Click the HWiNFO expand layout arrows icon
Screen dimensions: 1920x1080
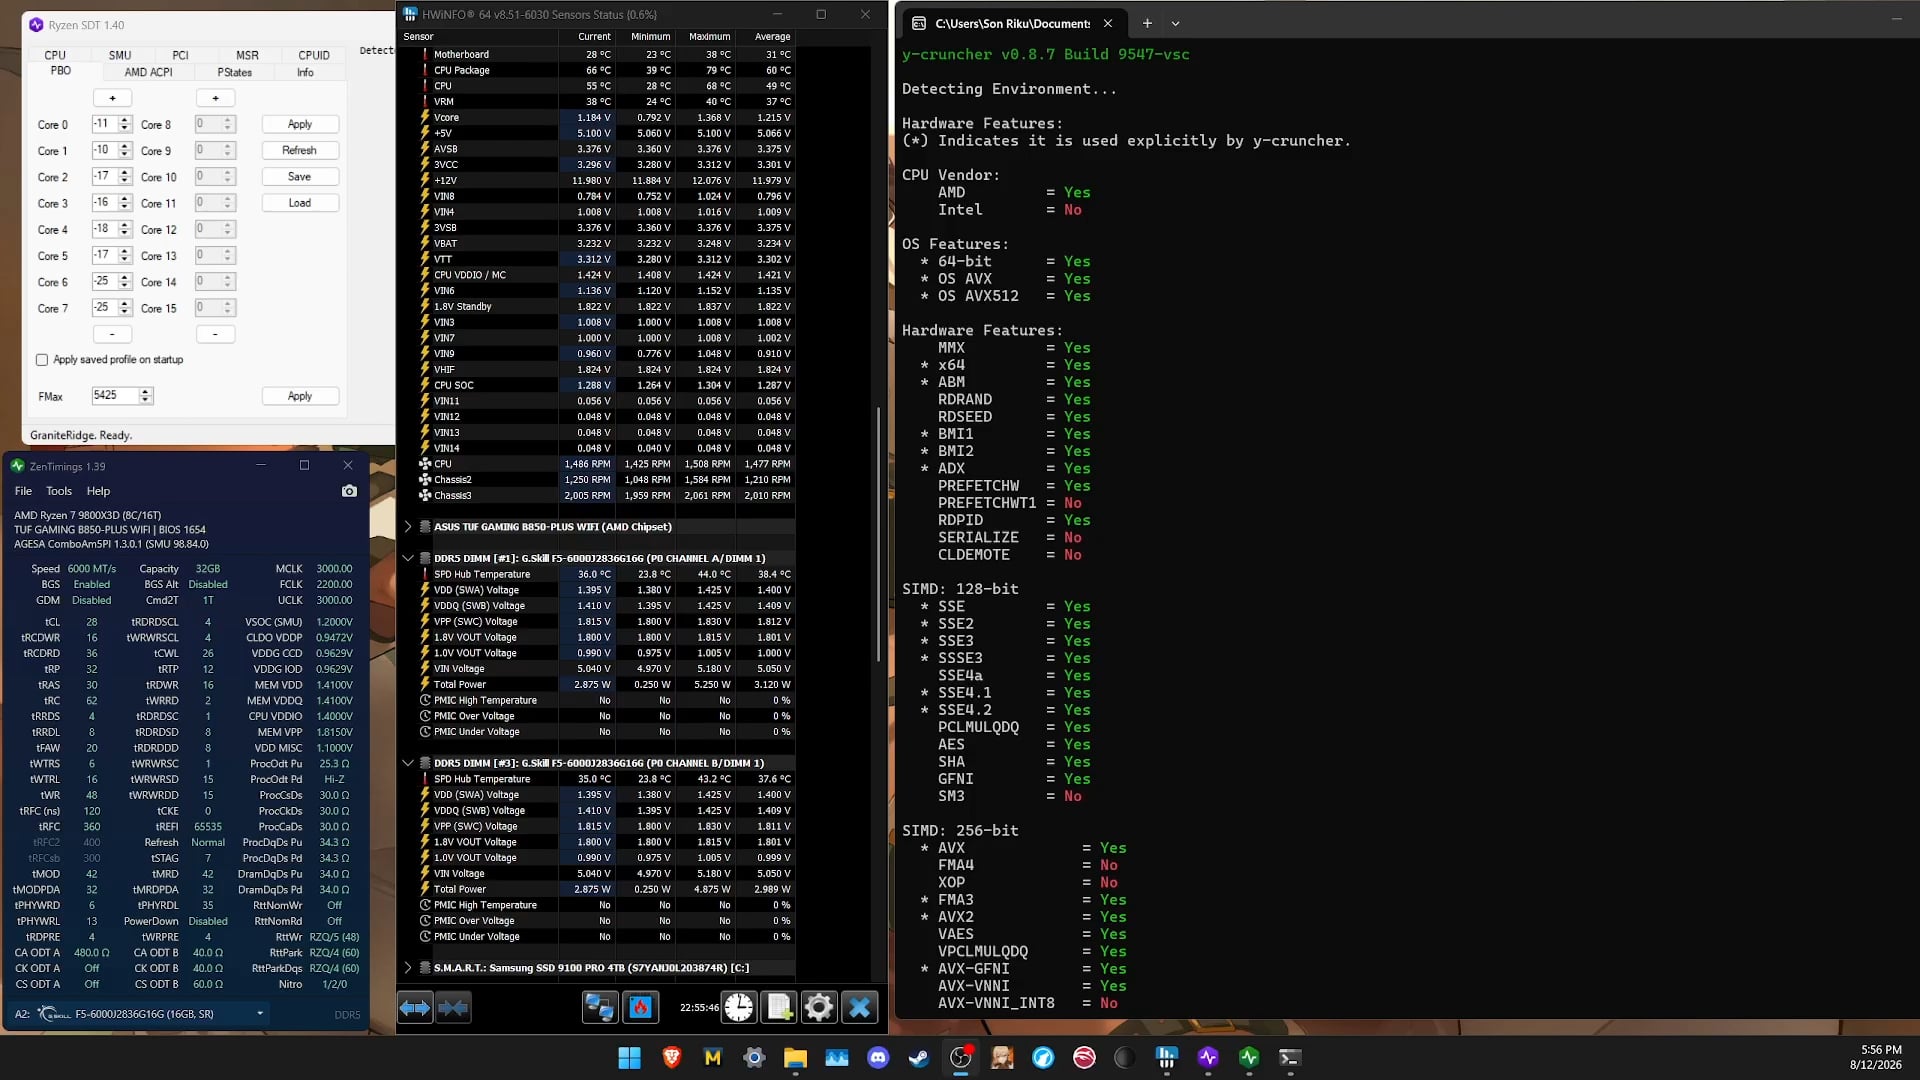tap(415, 1008)
